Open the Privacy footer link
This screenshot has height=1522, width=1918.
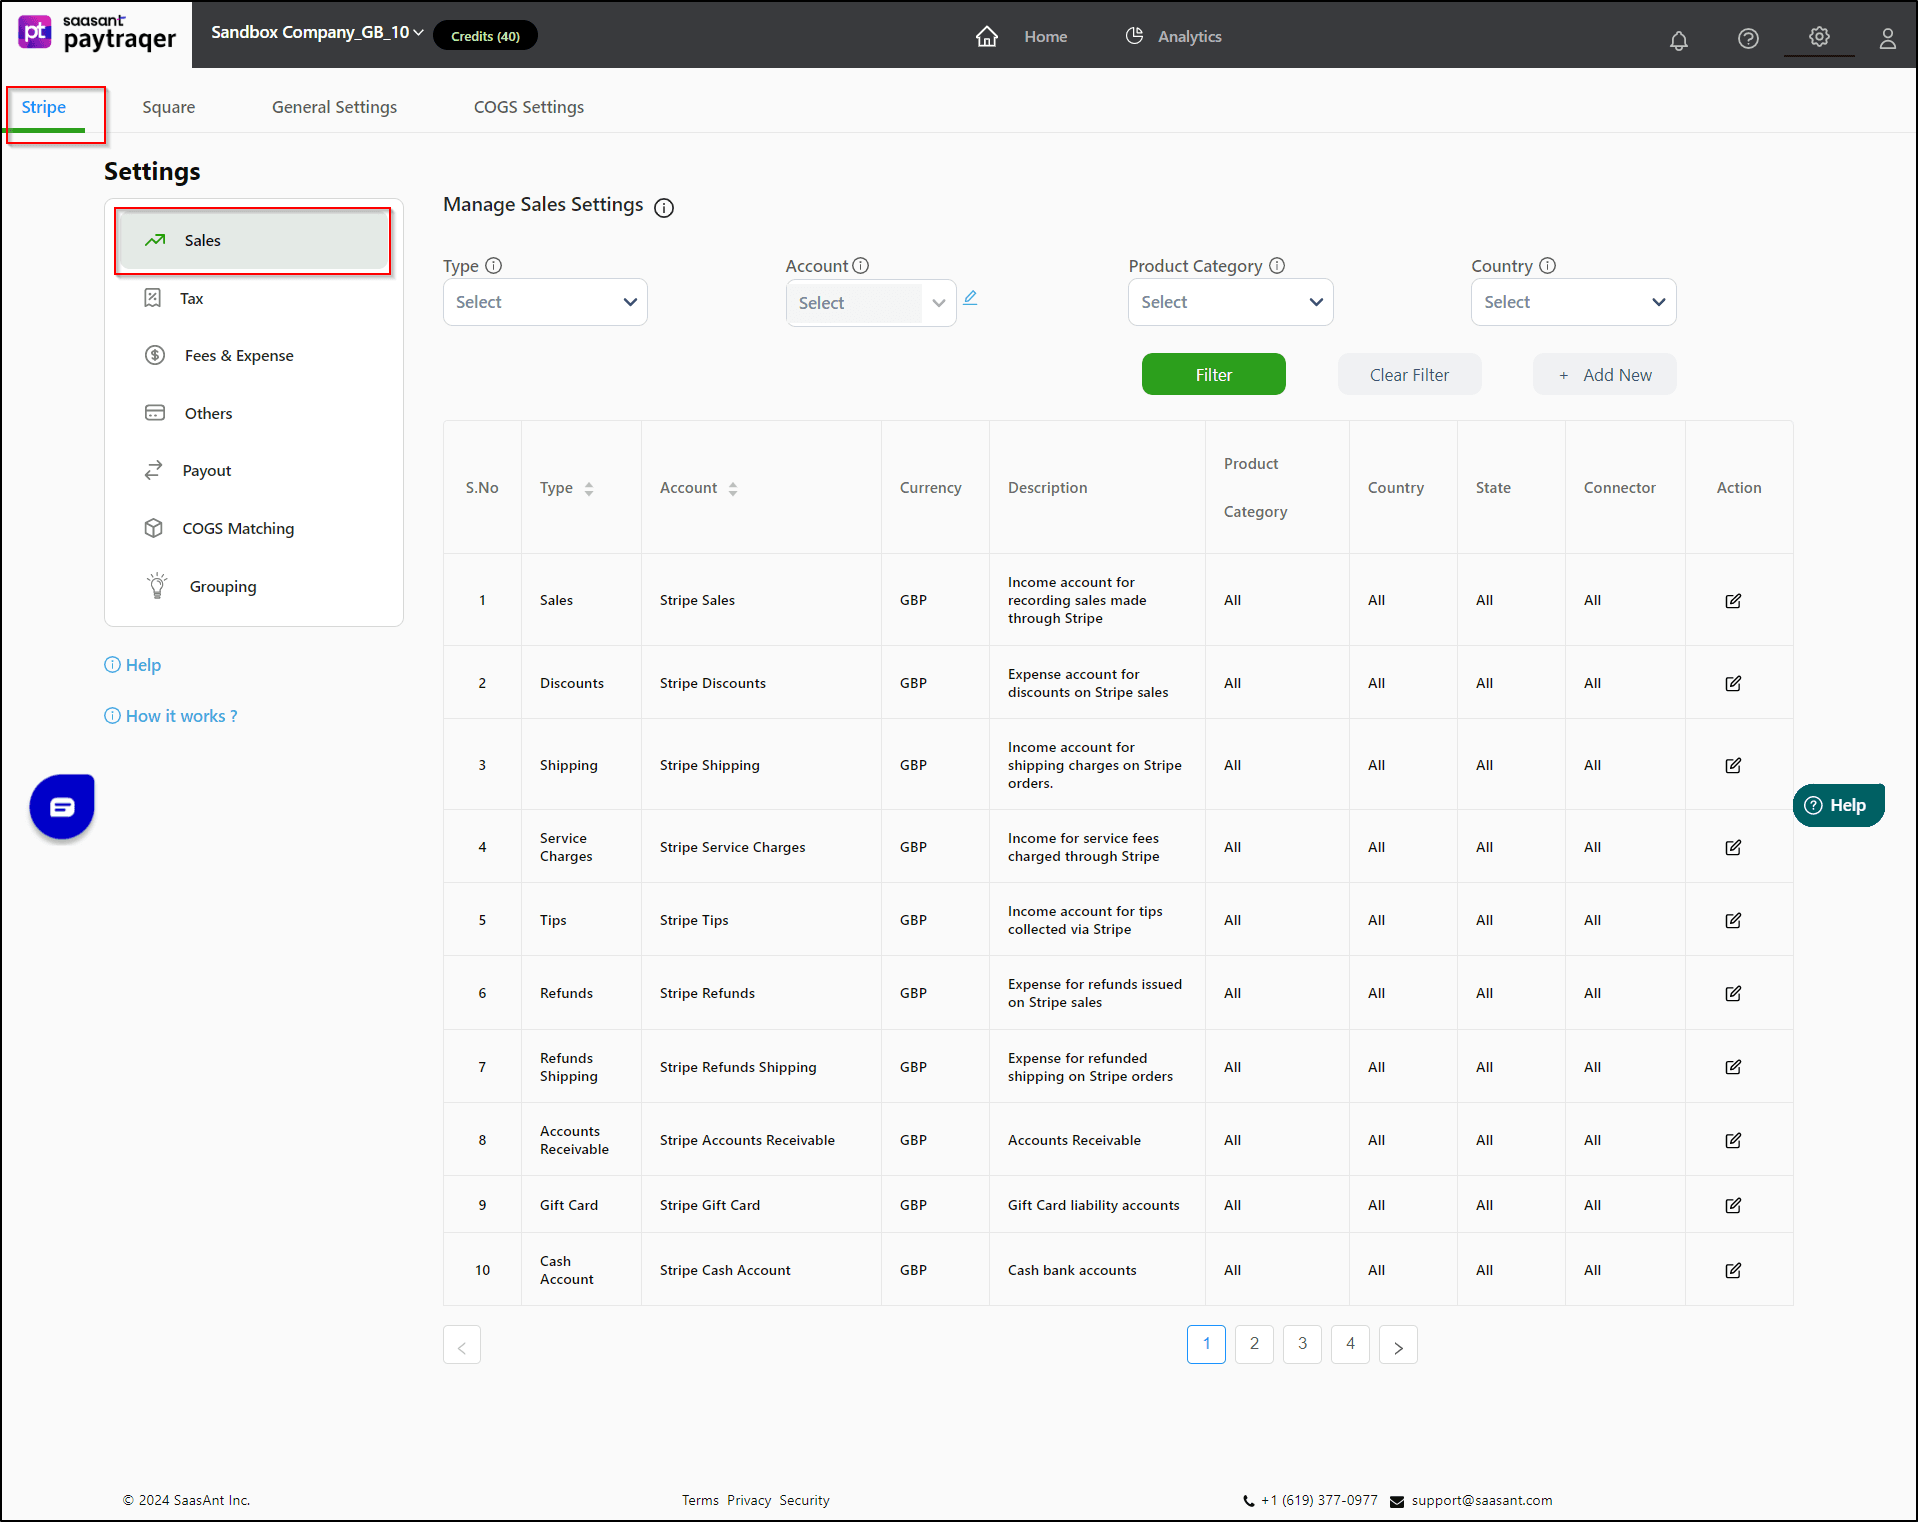click(749, 1500)
